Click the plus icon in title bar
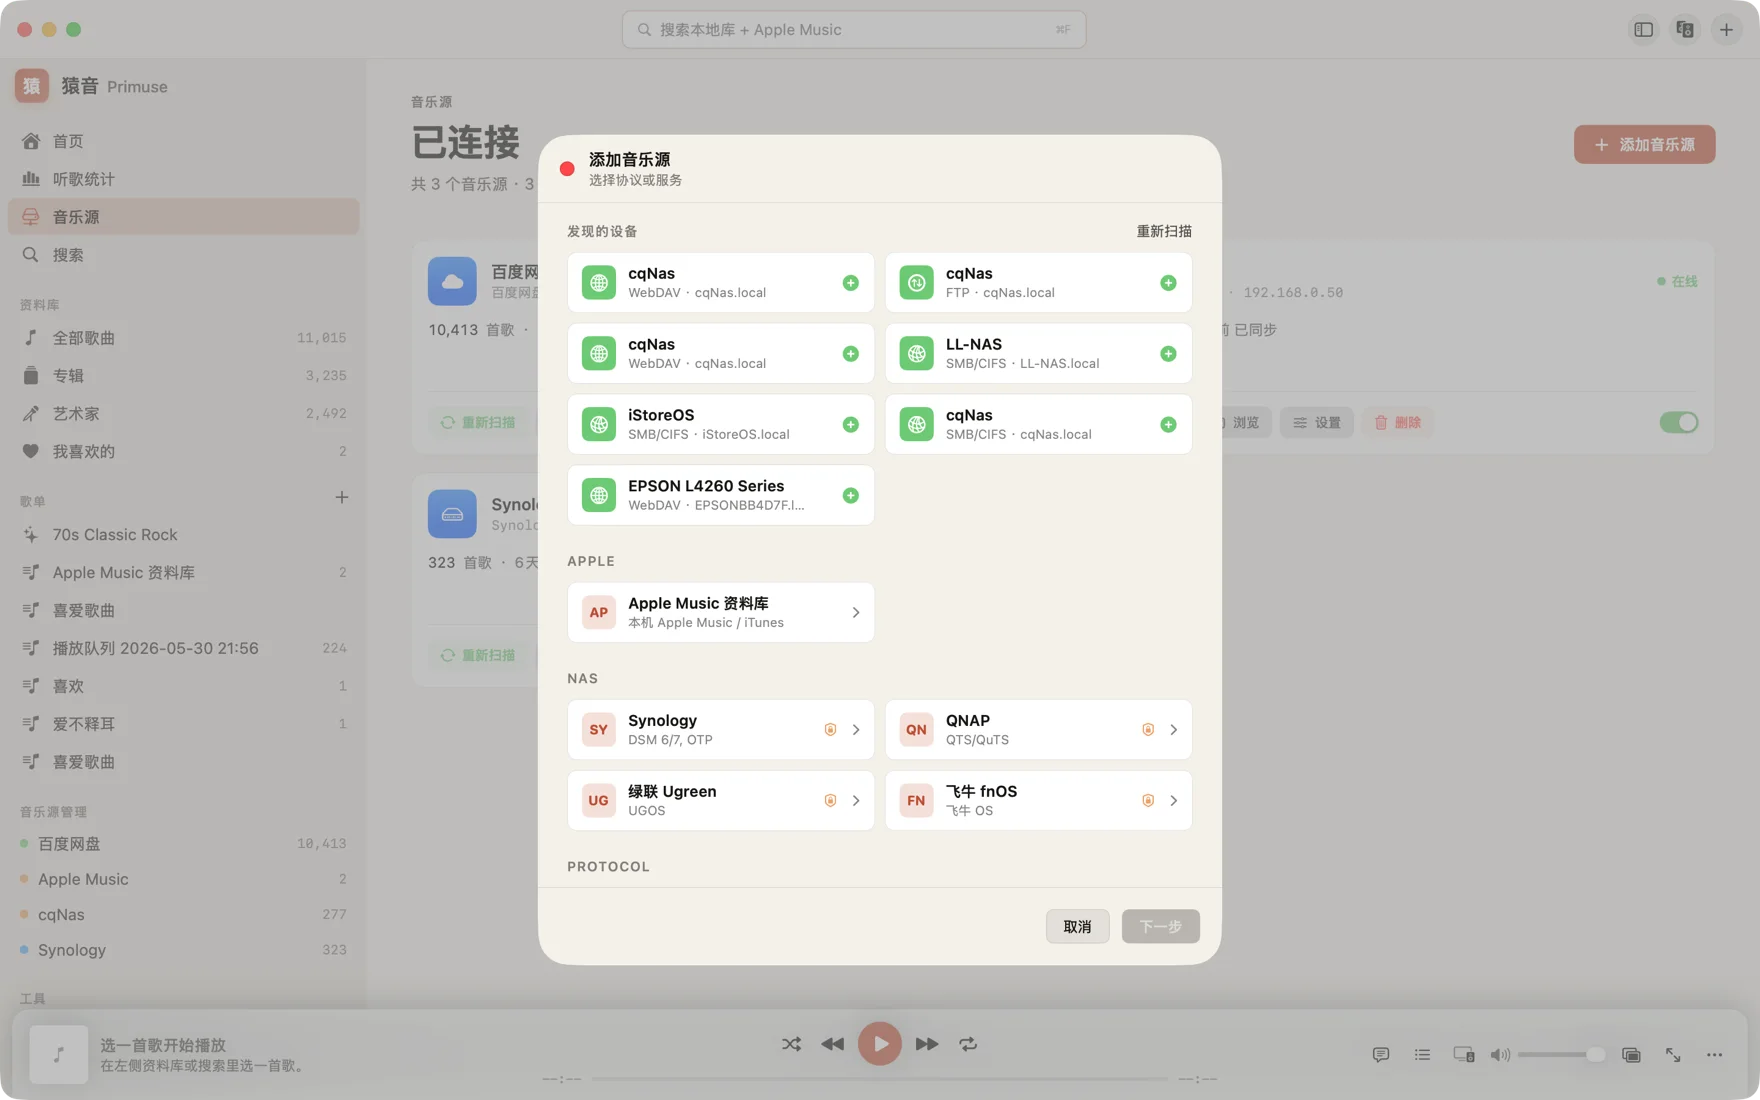Screen dimensions: 1760x1100 point(1726,30)
